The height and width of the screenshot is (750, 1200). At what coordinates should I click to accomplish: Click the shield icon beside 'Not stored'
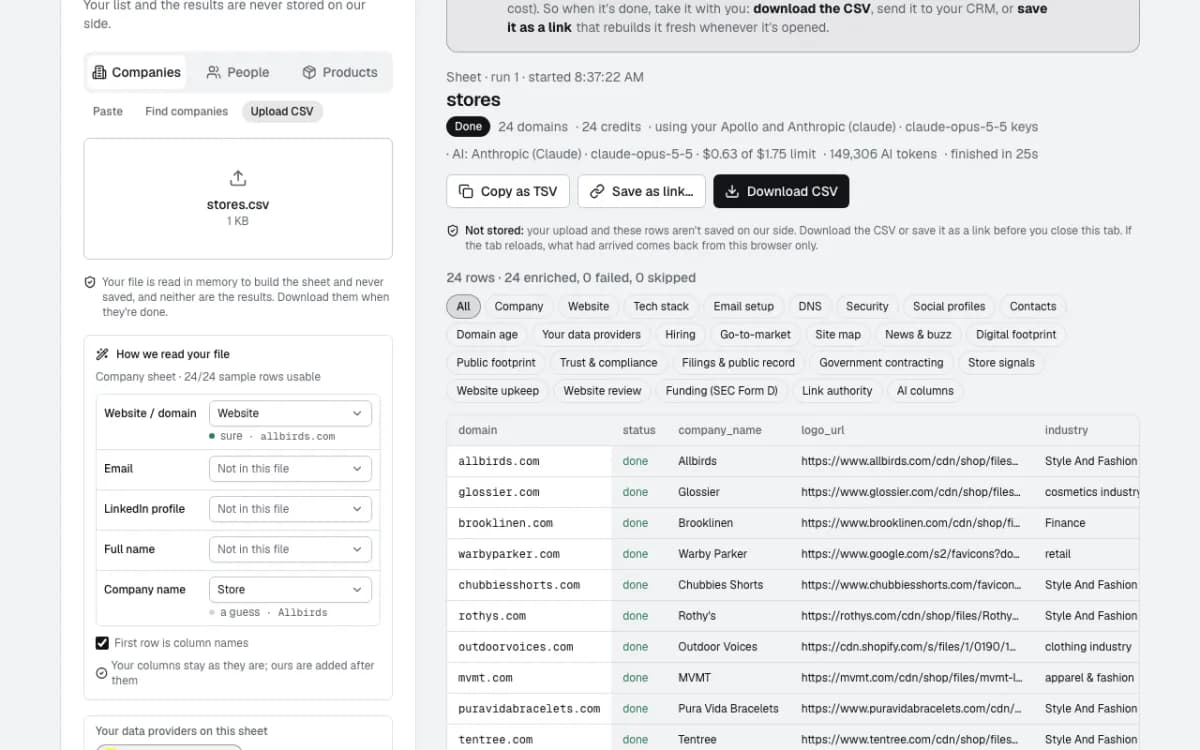[x=453, y=231]
